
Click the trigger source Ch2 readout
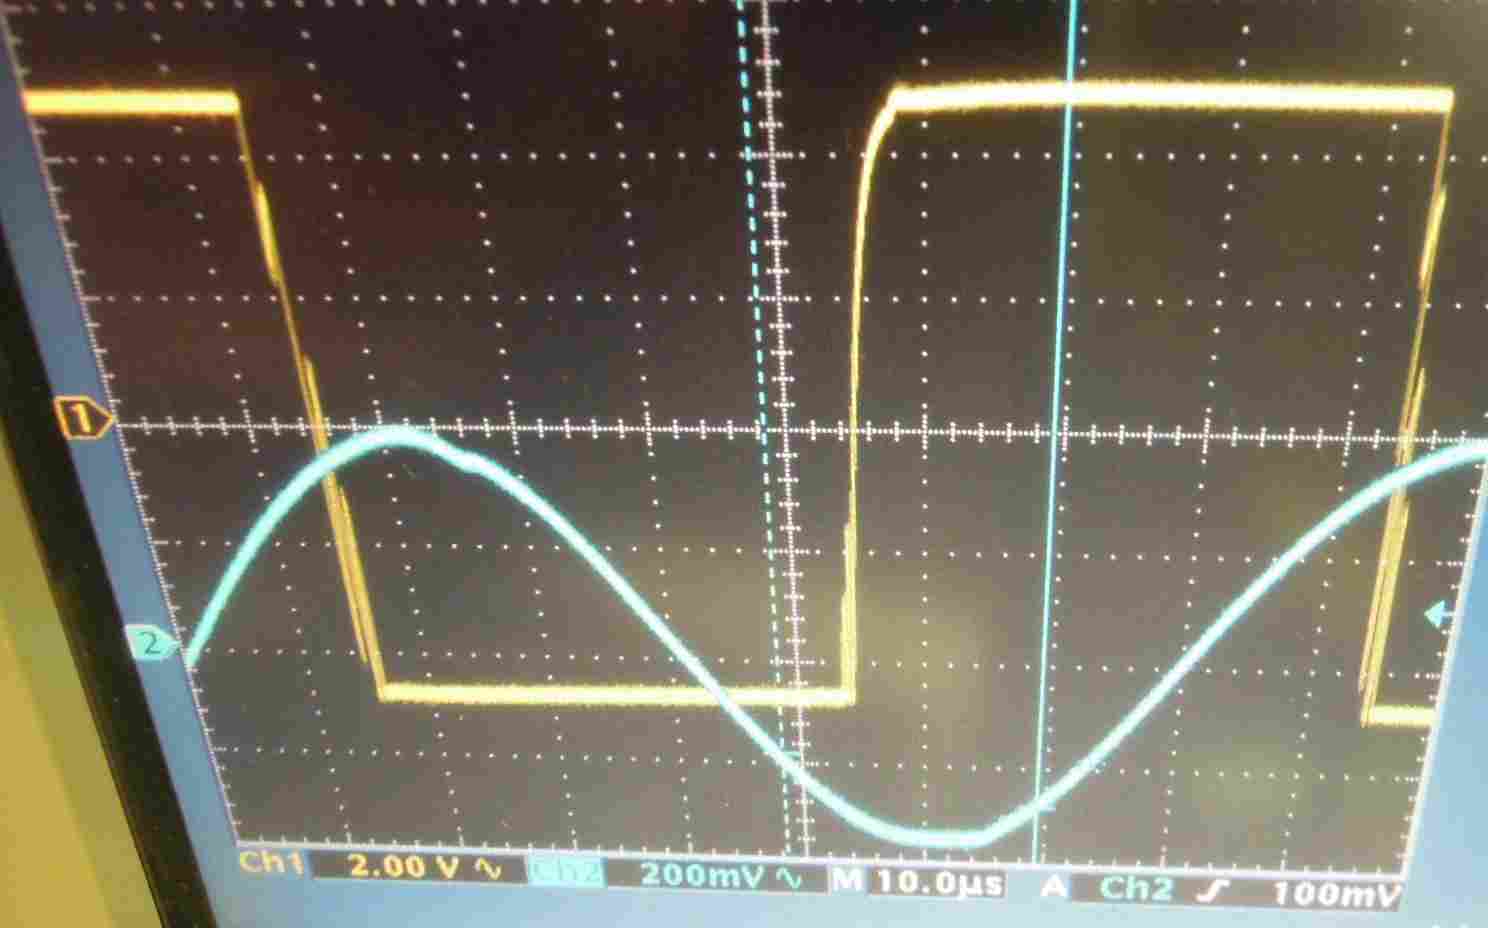pos(1135,888)
